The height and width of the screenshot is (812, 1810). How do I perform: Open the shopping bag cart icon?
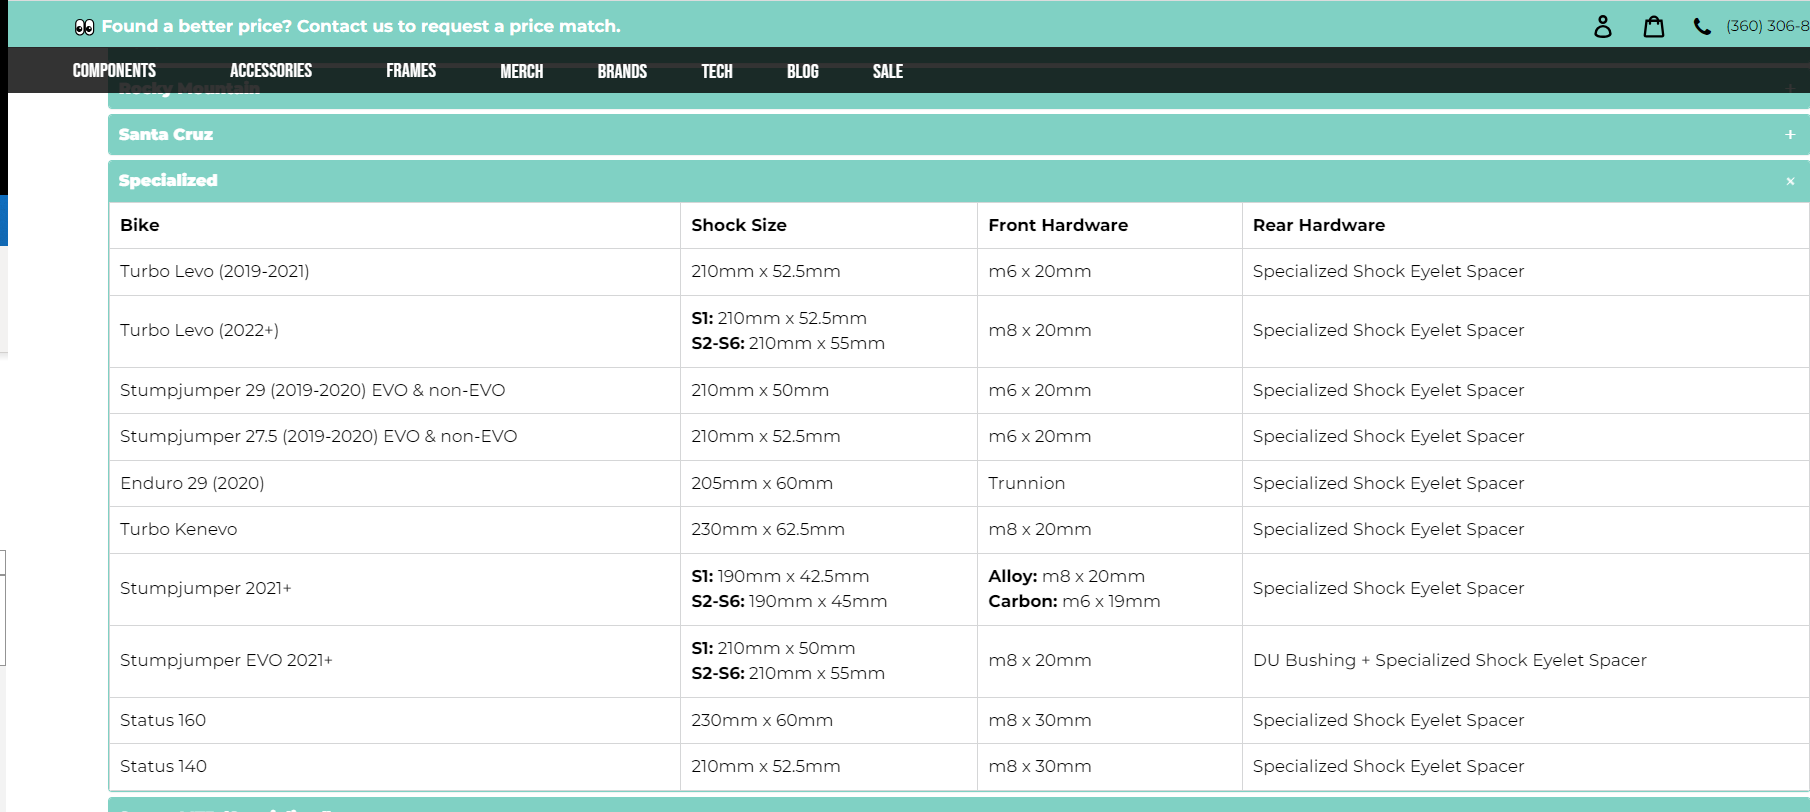(1654, 26)
